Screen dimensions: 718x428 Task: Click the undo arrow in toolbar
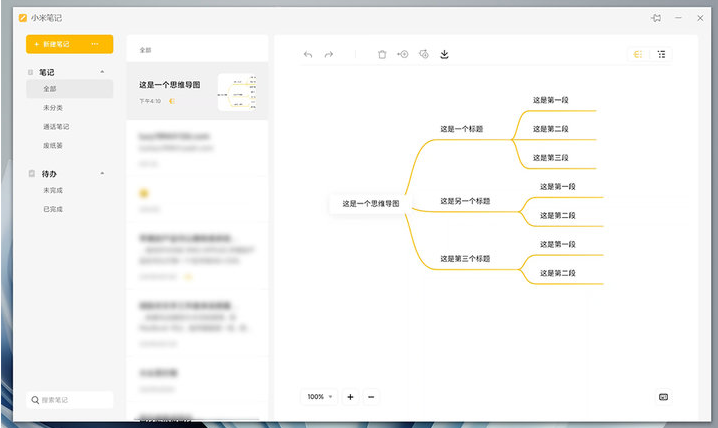308,54
